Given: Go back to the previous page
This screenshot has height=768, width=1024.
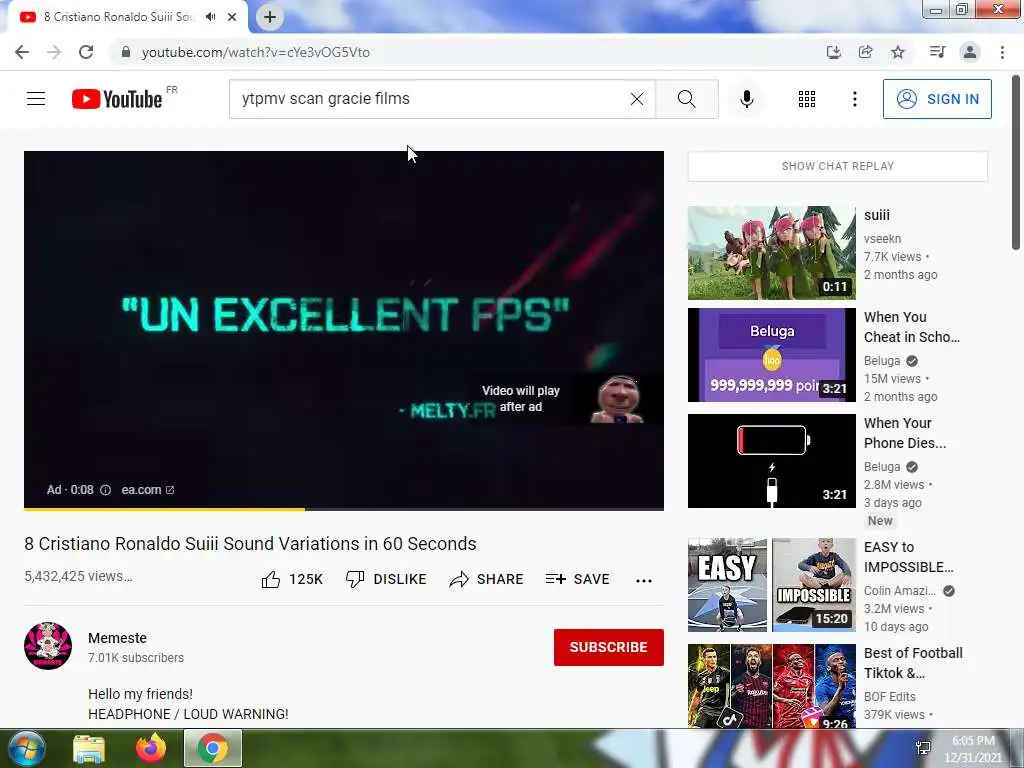Looking at the screenshot, I should pos(22,52).
